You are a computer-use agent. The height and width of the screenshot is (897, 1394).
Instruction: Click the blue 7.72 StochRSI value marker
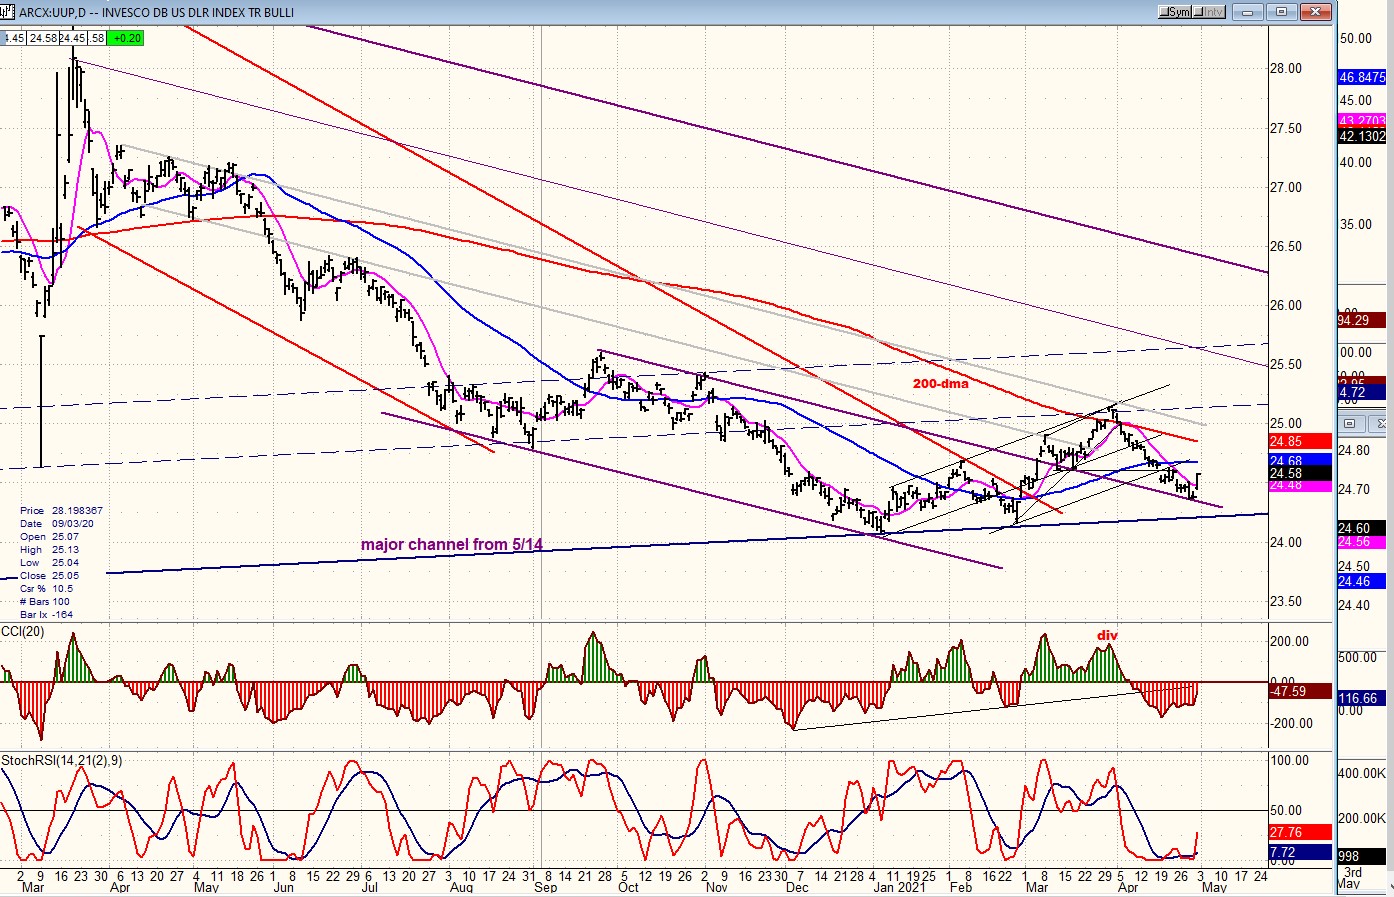click(1300, 853)
